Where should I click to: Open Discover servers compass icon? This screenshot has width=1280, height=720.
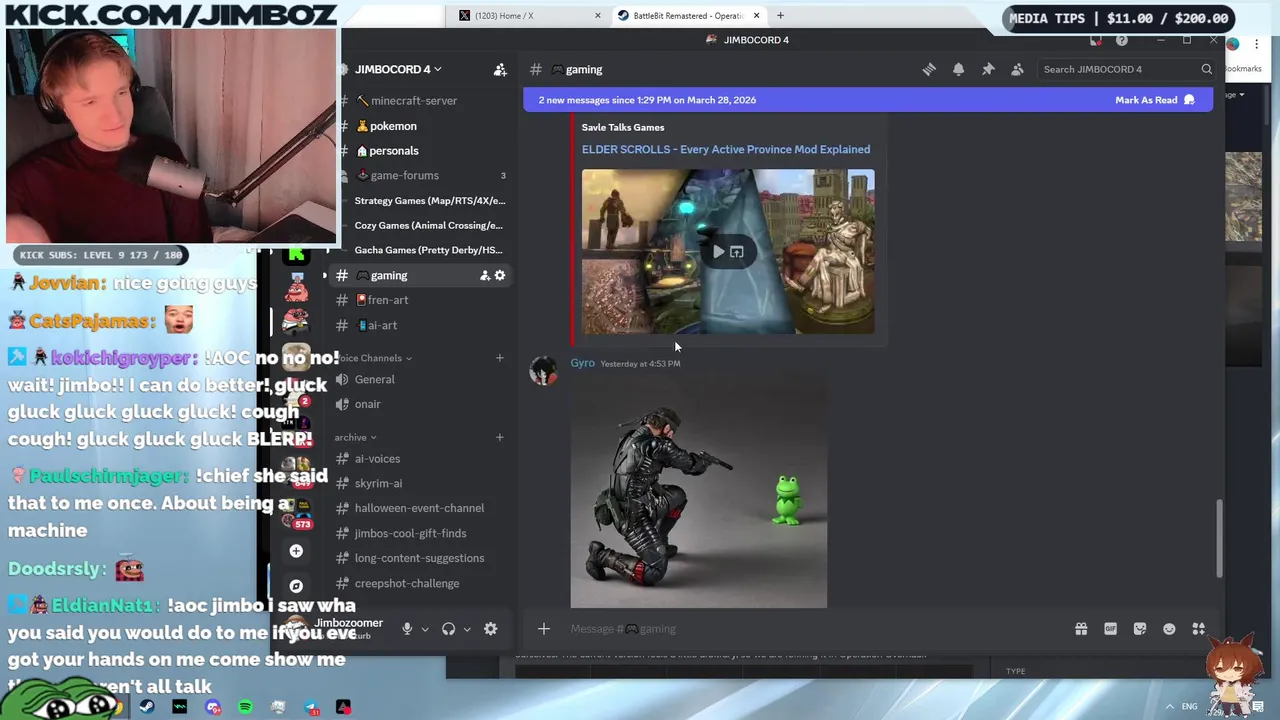coord(296,586)
